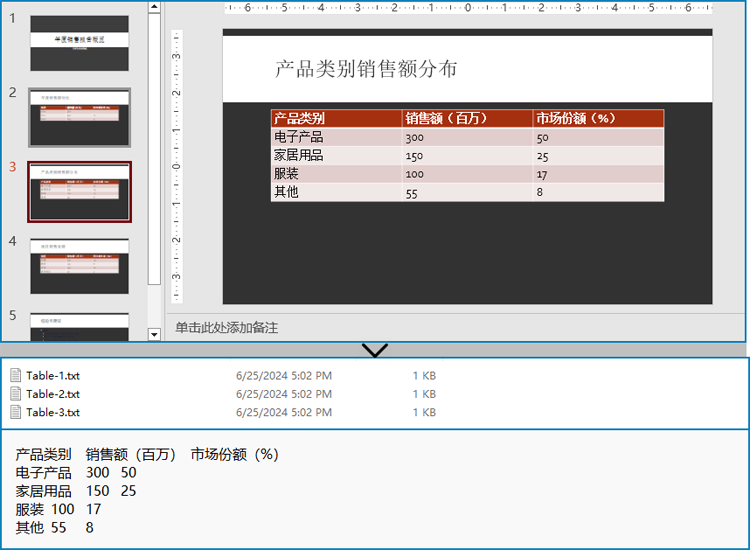The width and height of the screenshot is (750, 550).
Task: Click the 市场份额（%） table header cell
Action: click(x=598, y=119)
